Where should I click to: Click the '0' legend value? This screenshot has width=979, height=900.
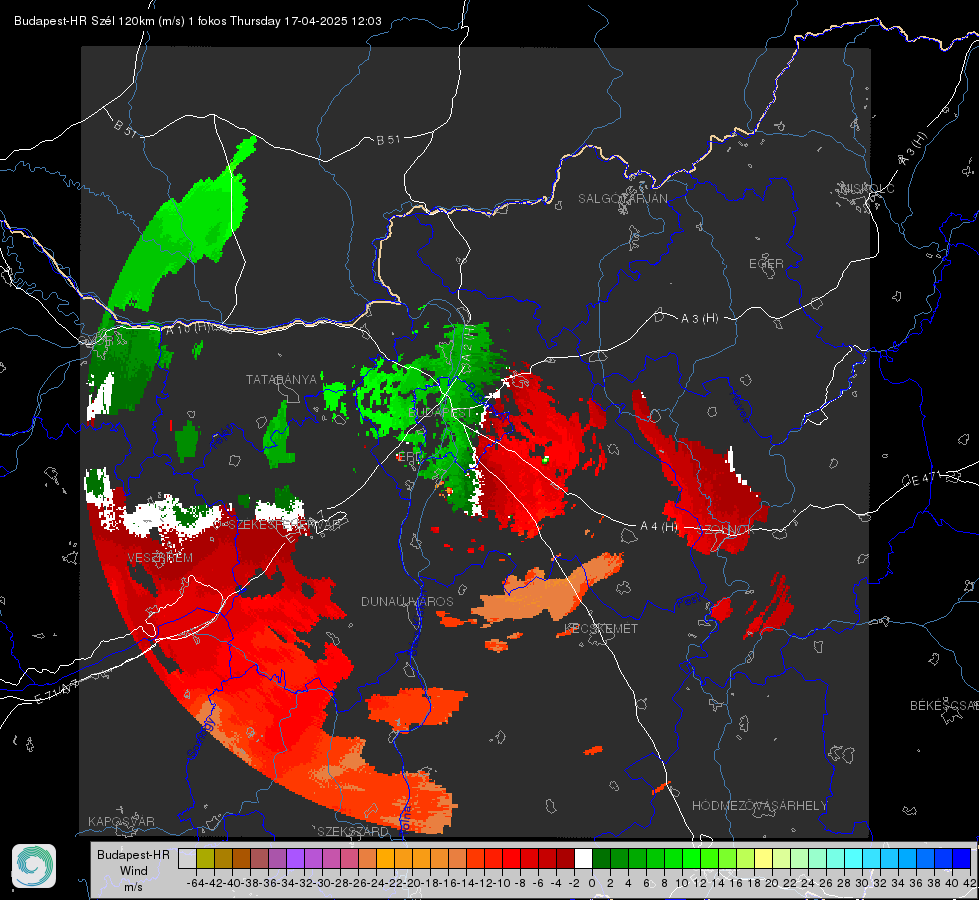(592, 883)
